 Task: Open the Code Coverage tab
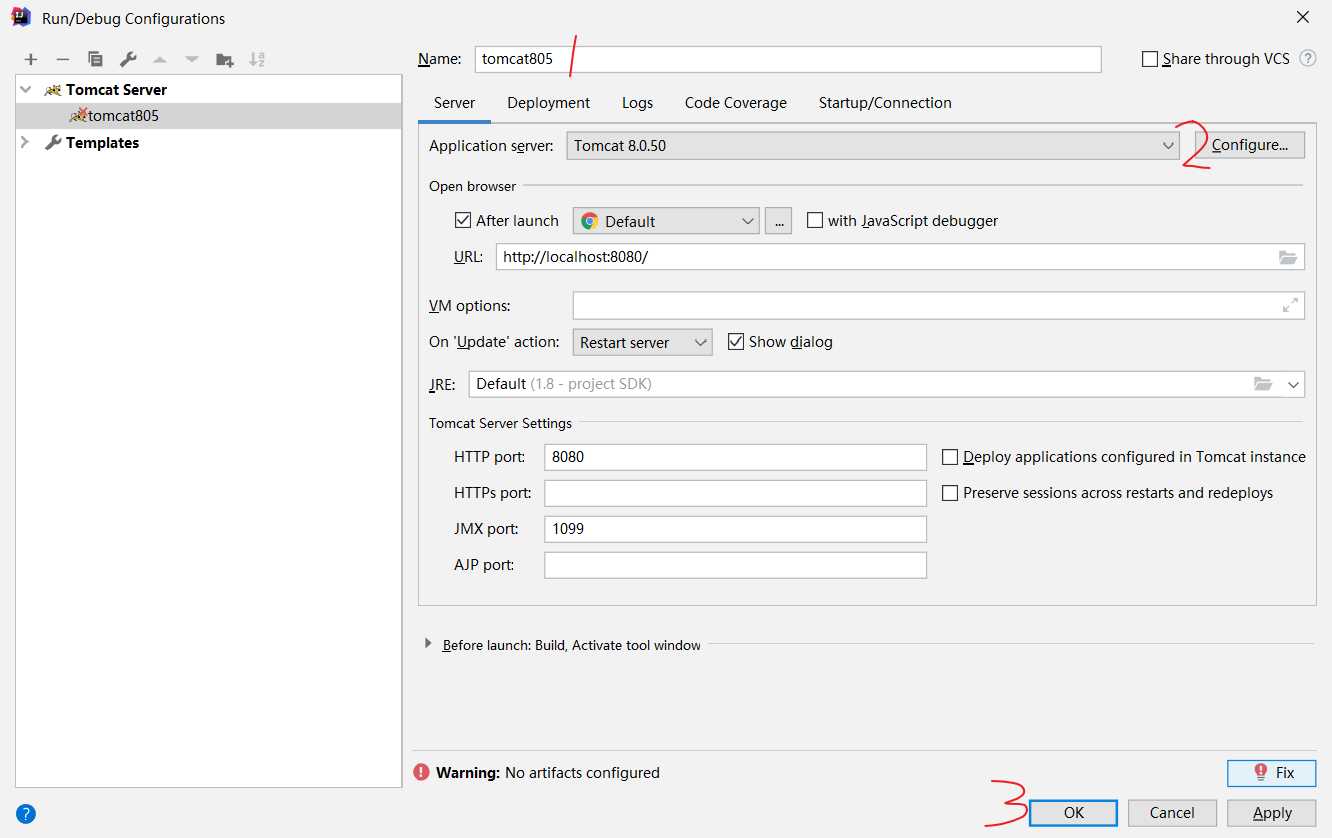click(x=736, y=103)
